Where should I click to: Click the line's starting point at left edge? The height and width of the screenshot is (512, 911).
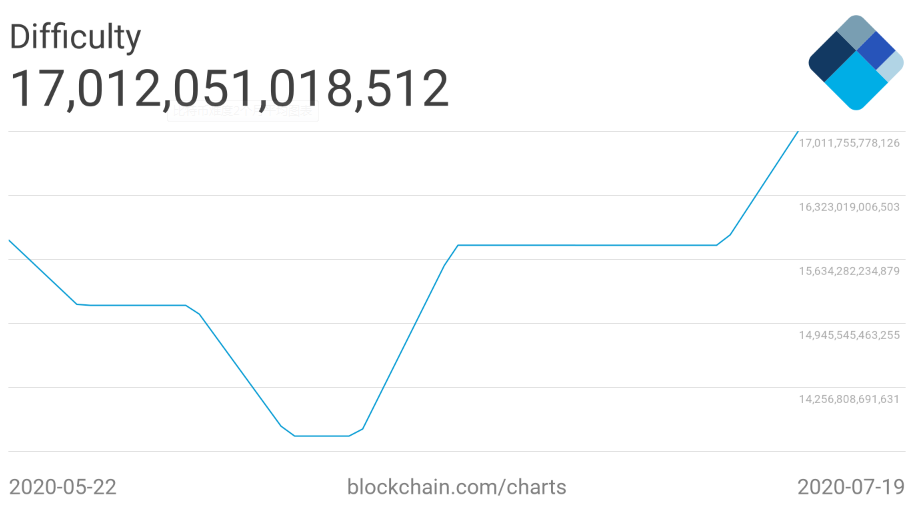(x=10, y=241)
